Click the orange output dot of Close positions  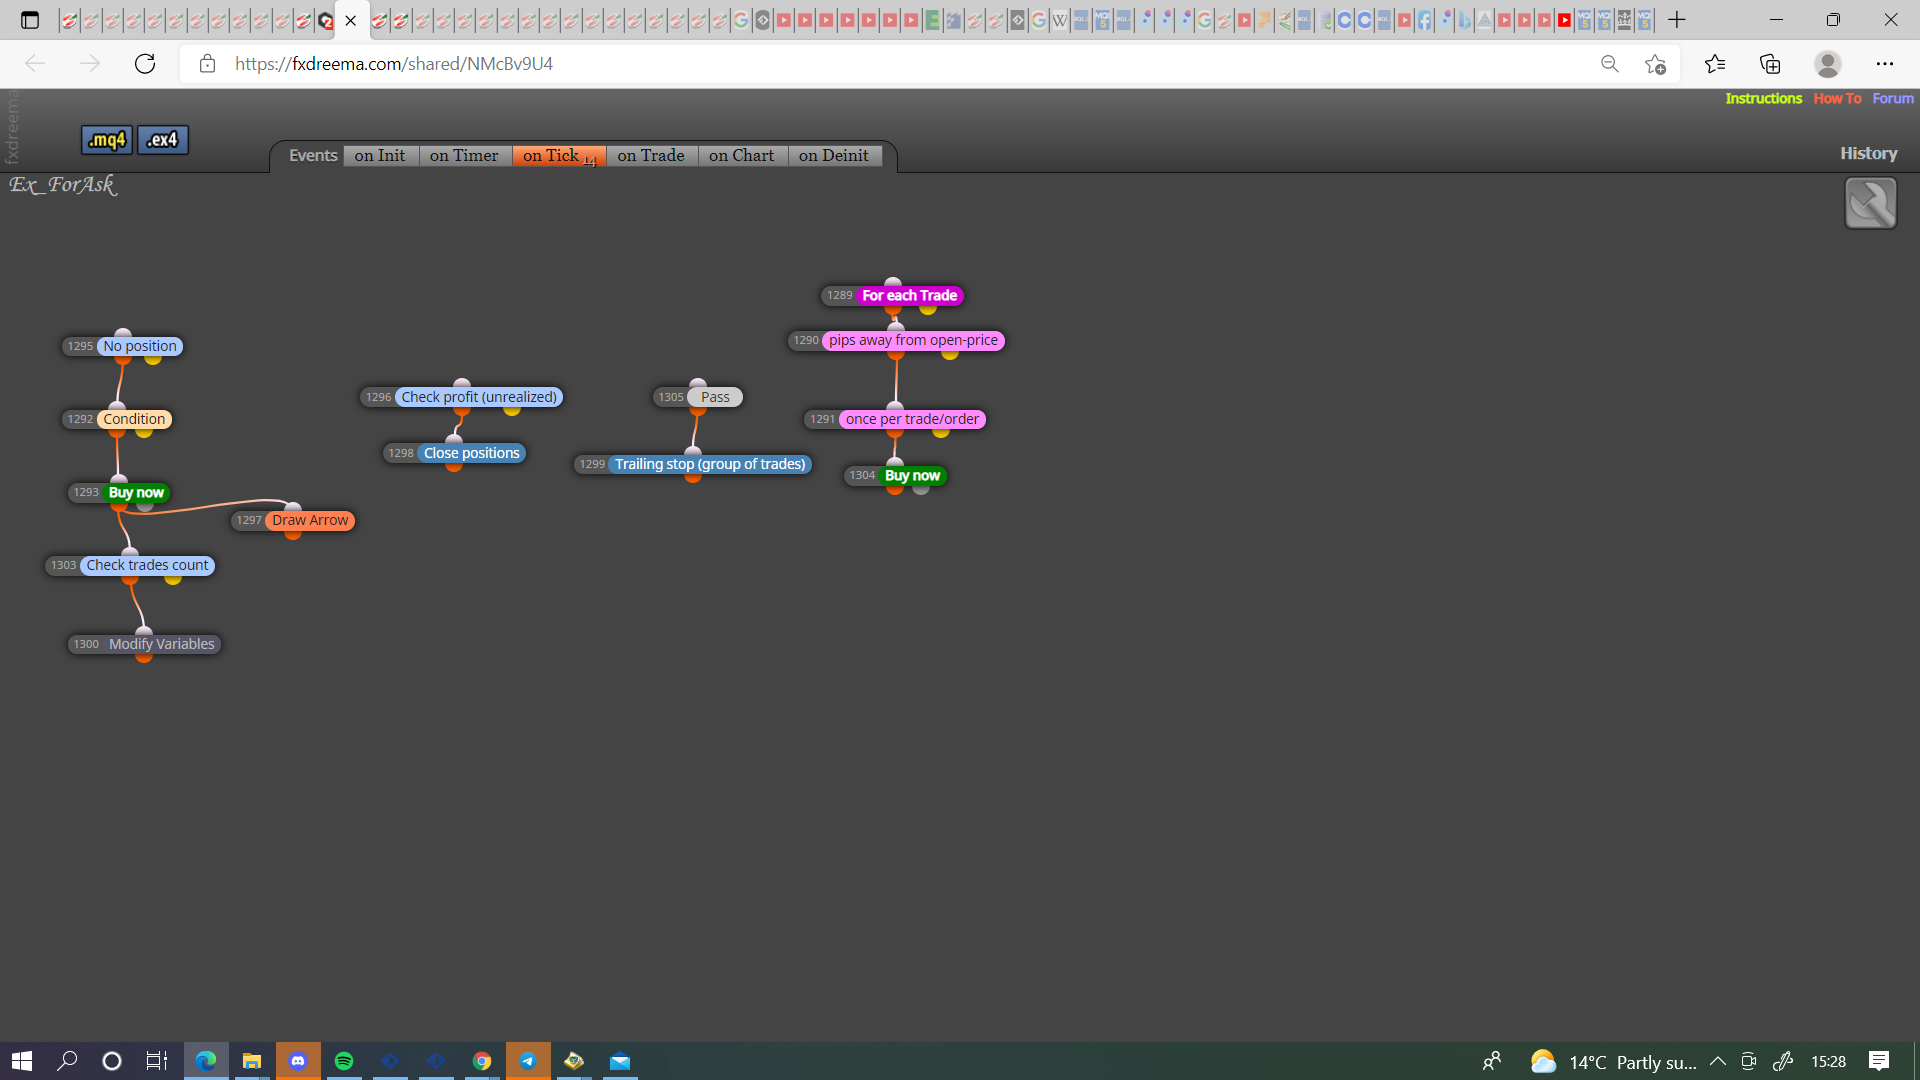coord(454,466)
